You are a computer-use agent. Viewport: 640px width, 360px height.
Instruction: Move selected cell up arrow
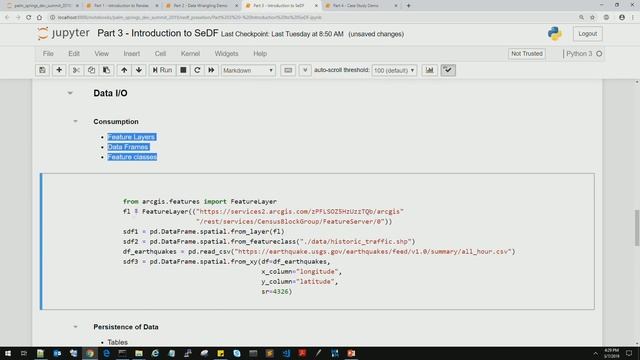(x=124, y=70)
